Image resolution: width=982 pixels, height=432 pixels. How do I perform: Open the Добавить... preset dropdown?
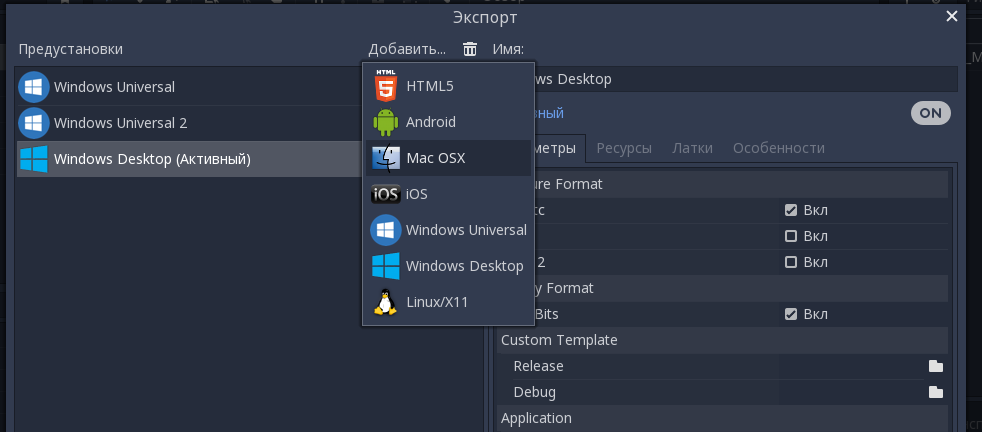click(x=406, y=49)
